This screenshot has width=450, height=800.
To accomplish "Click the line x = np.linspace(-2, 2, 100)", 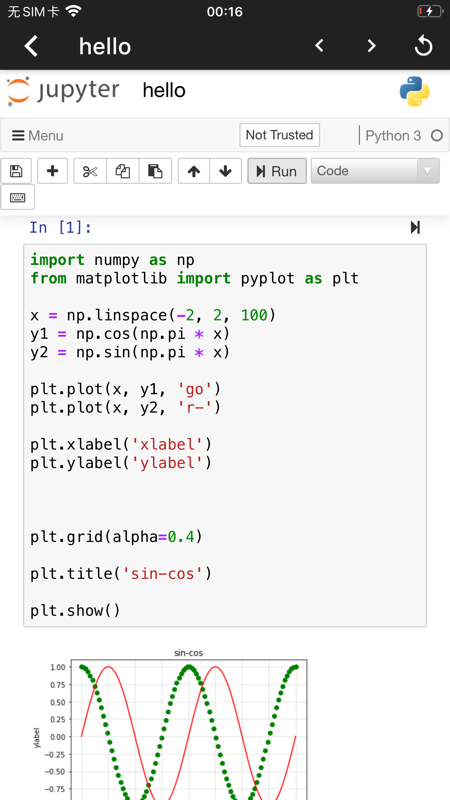I will (153, 315).
